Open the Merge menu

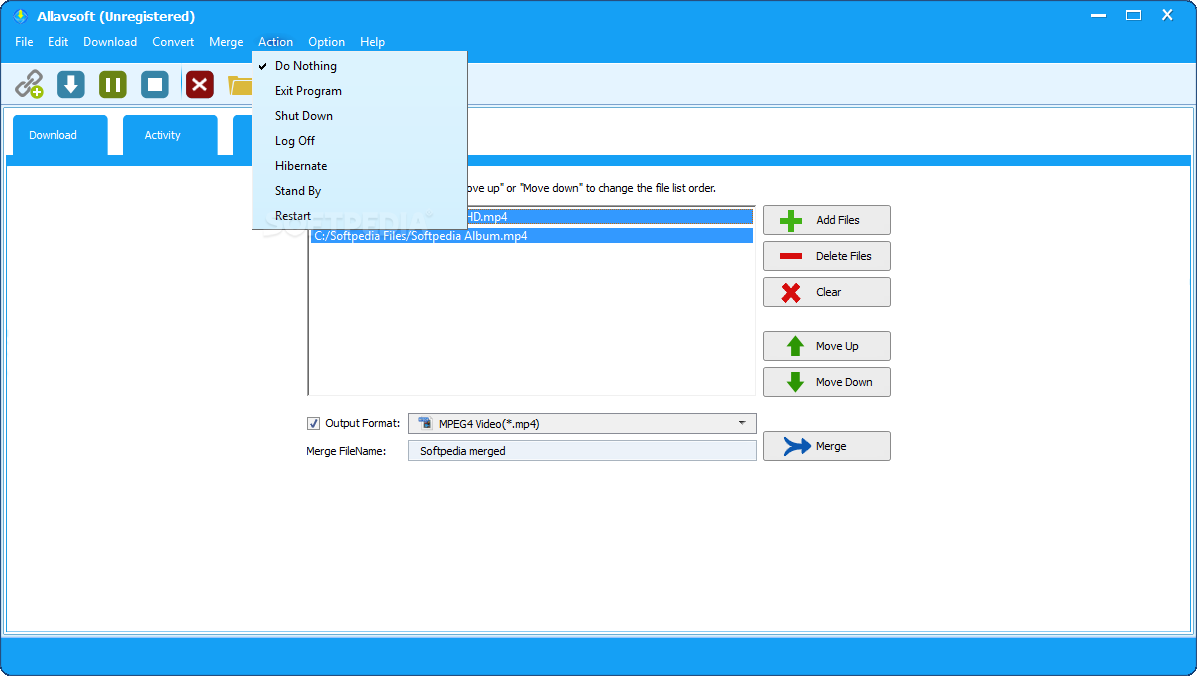[x=226, y=42]
